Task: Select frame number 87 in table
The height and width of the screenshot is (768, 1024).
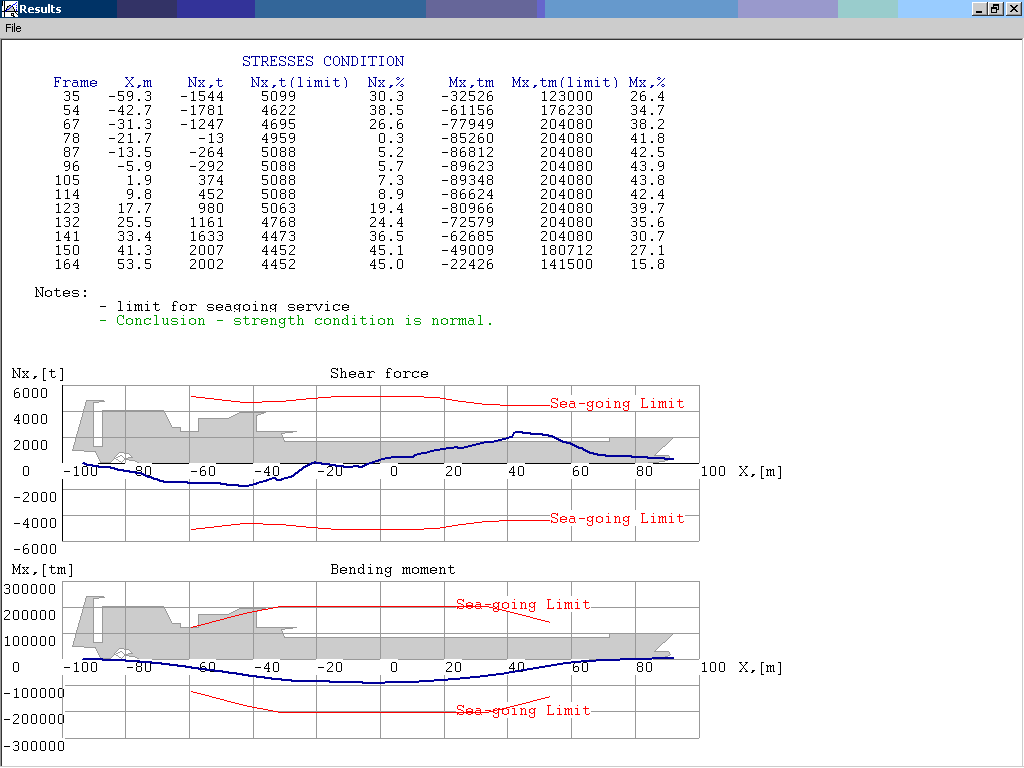Action: point(71,152)
